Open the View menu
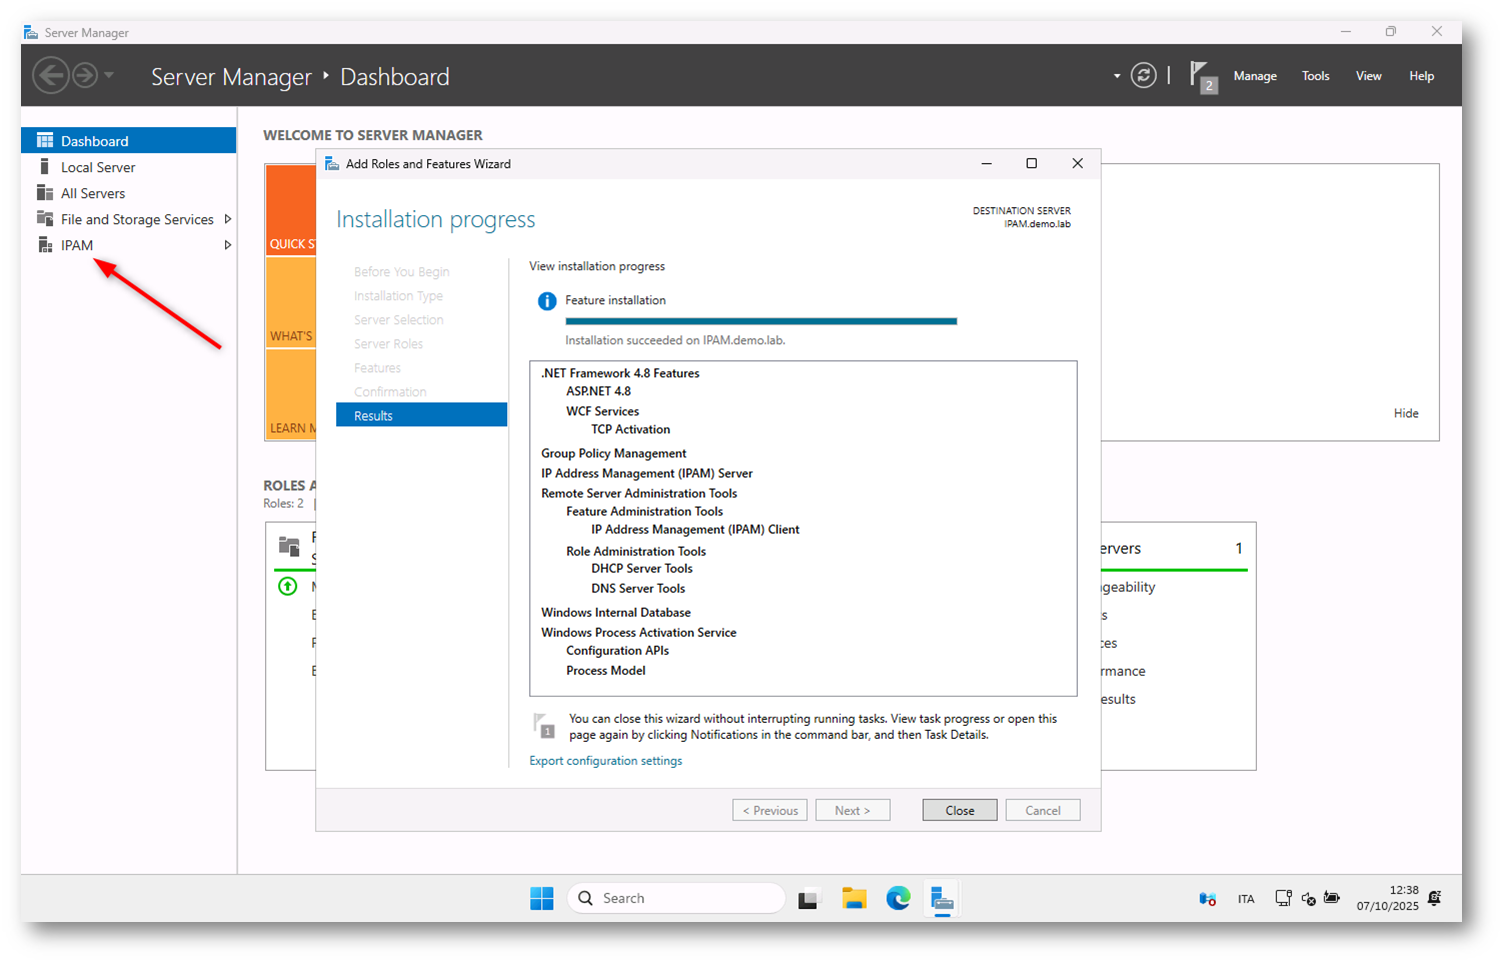The image size is (1504, 964). click(1368, 76)
